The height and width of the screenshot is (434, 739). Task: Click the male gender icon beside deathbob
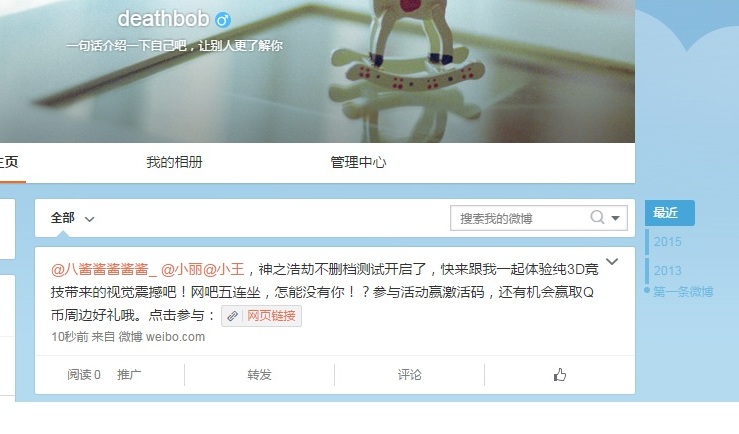(x=222, y=20)
